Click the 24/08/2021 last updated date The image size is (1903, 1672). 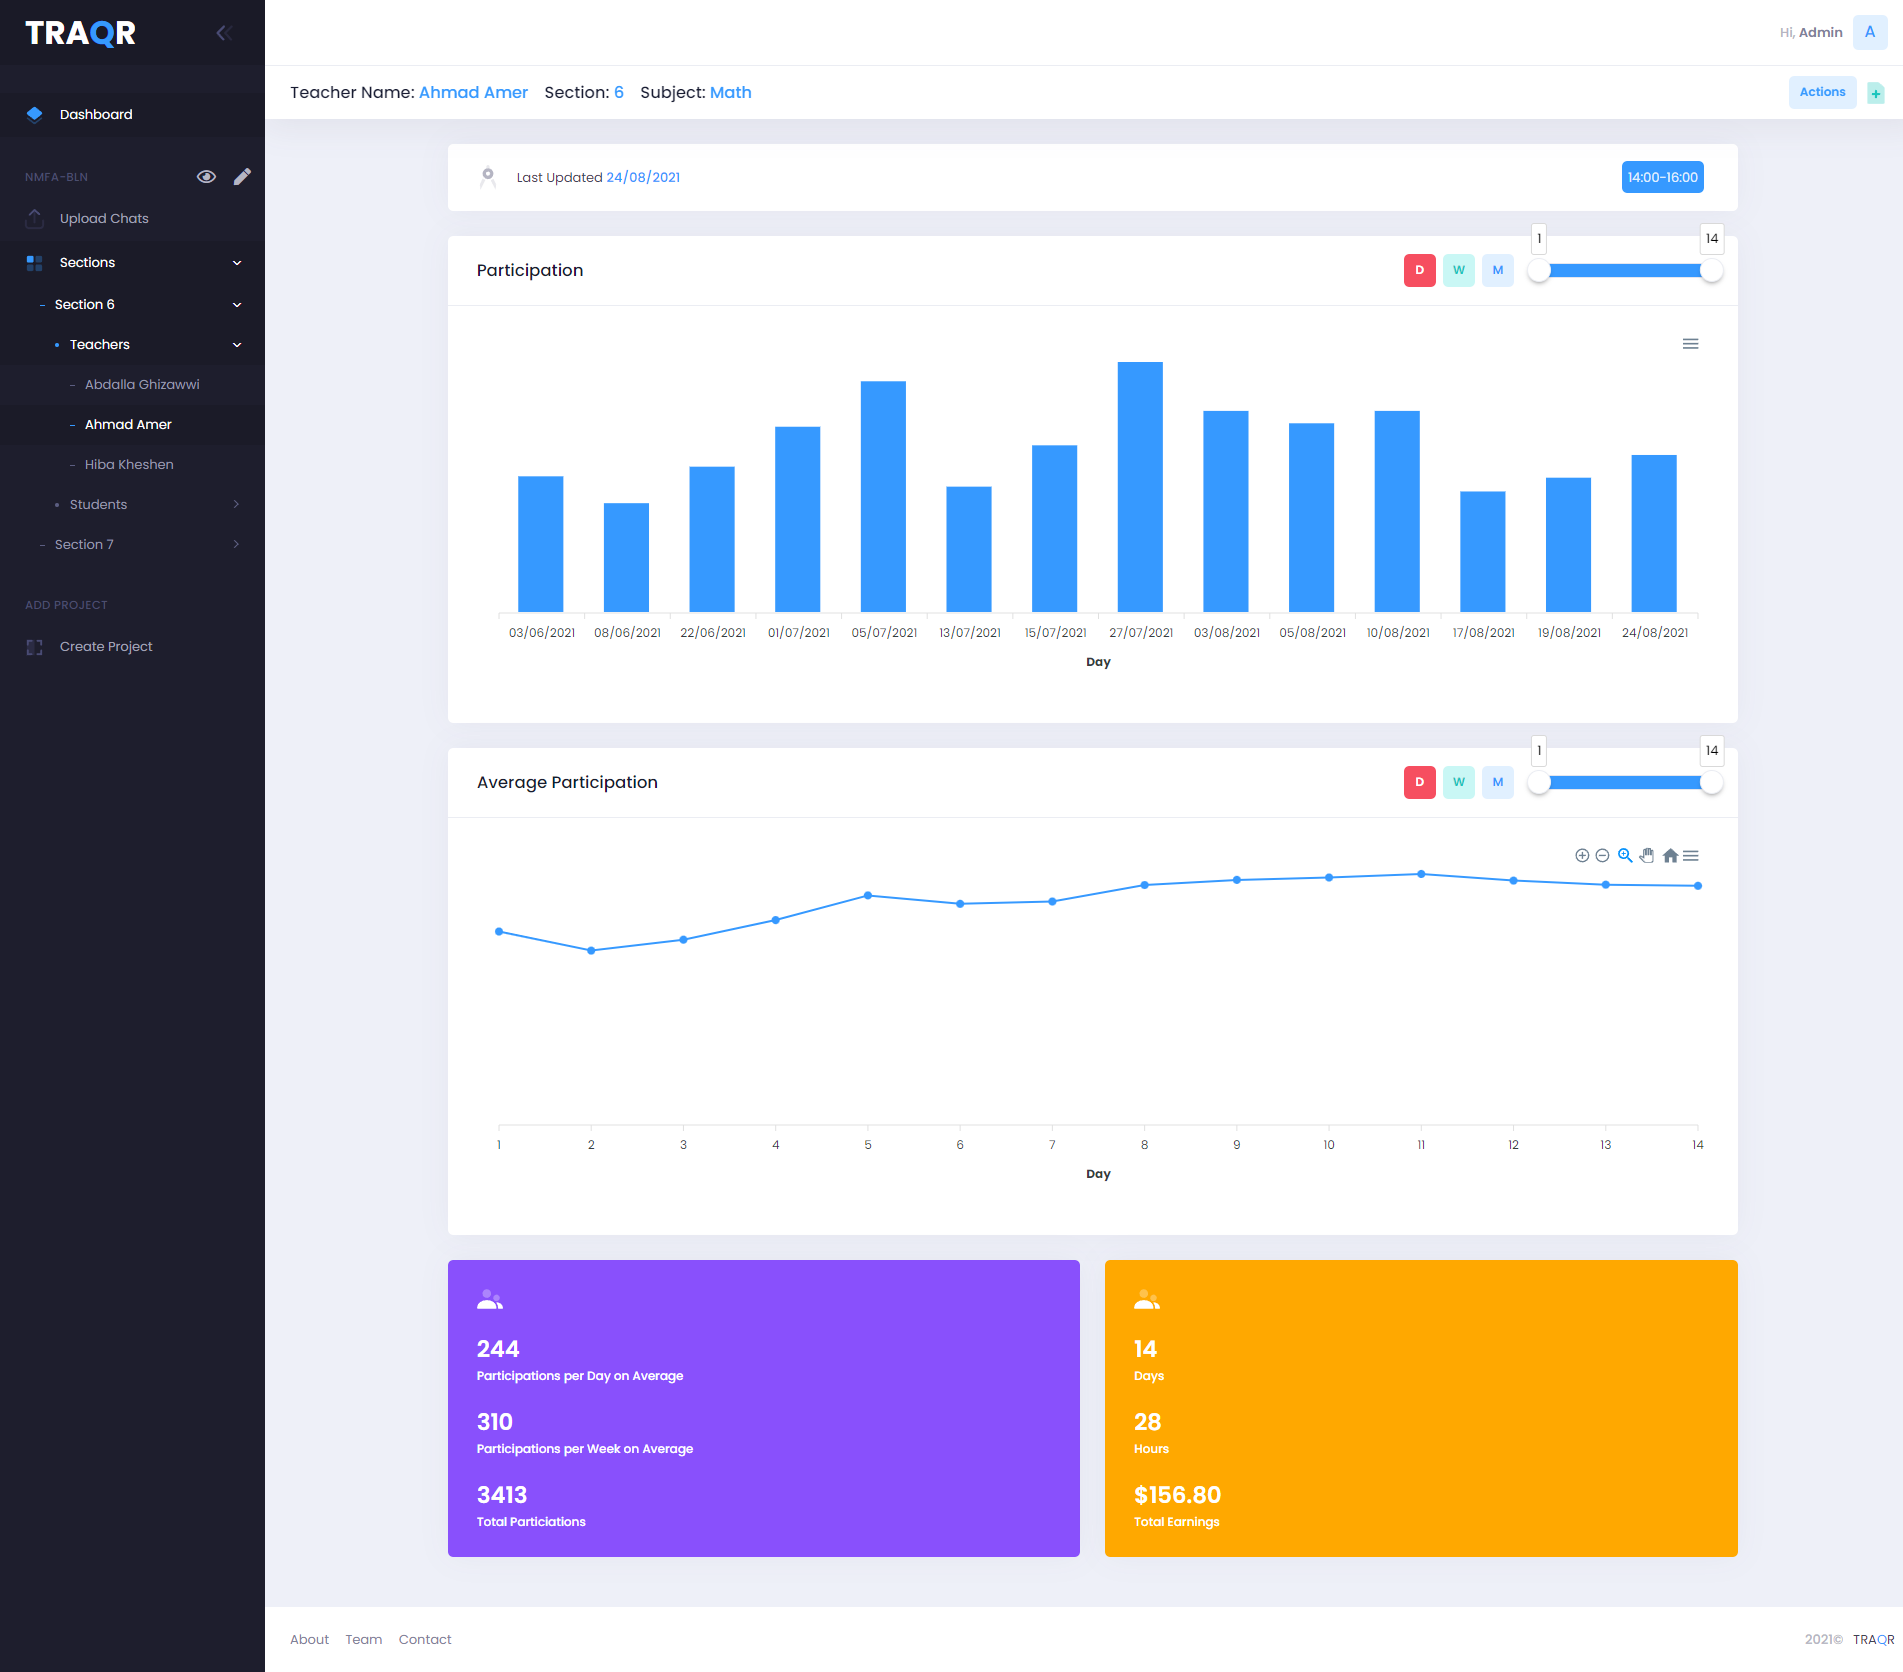(643, 178)
